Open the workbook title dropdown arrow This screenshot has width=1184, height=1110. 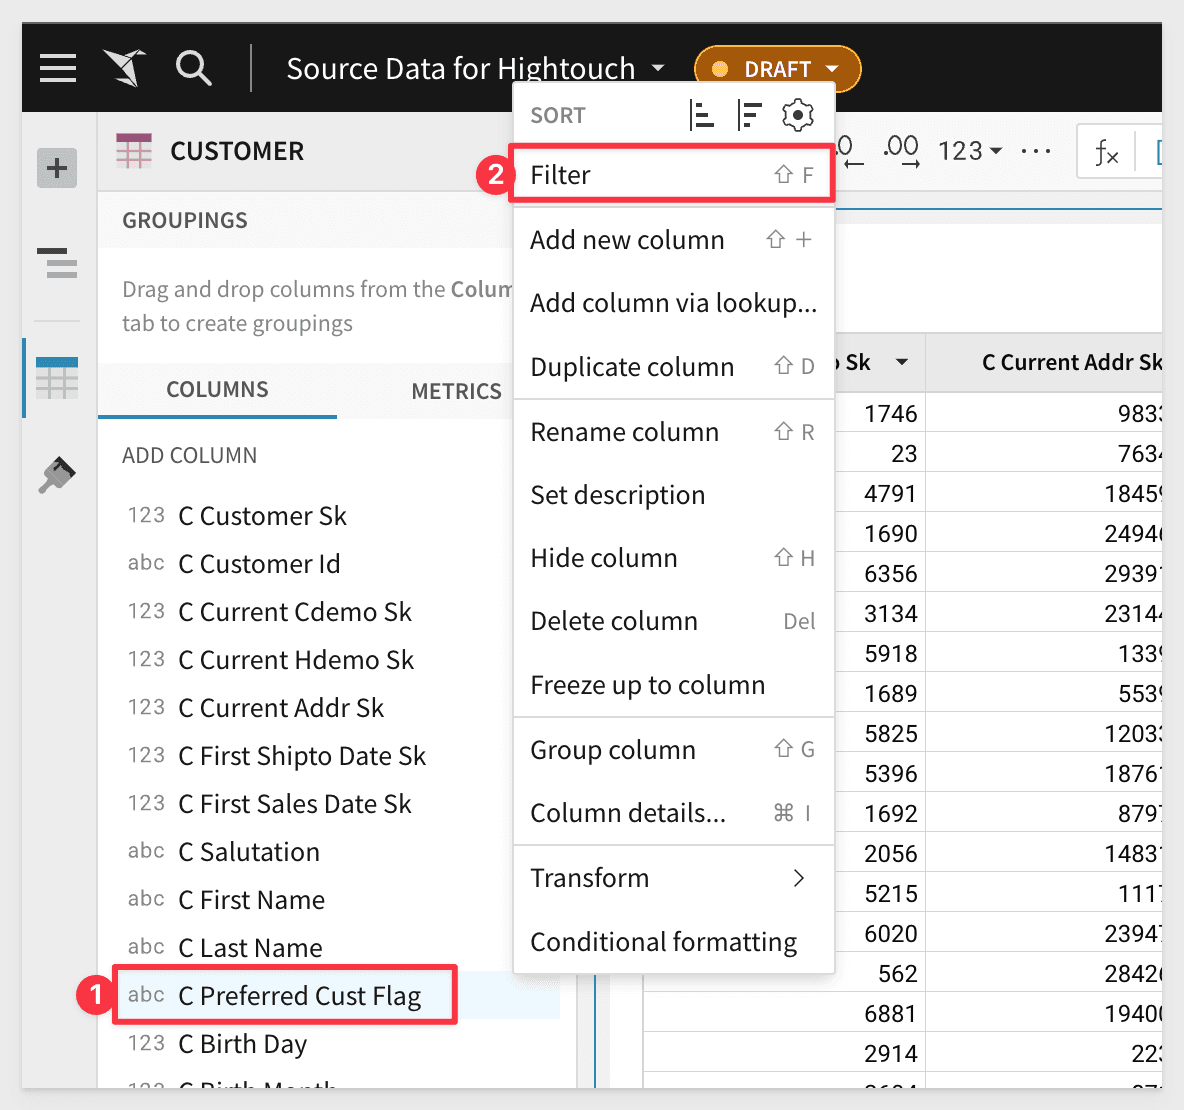tap(658, 68)
